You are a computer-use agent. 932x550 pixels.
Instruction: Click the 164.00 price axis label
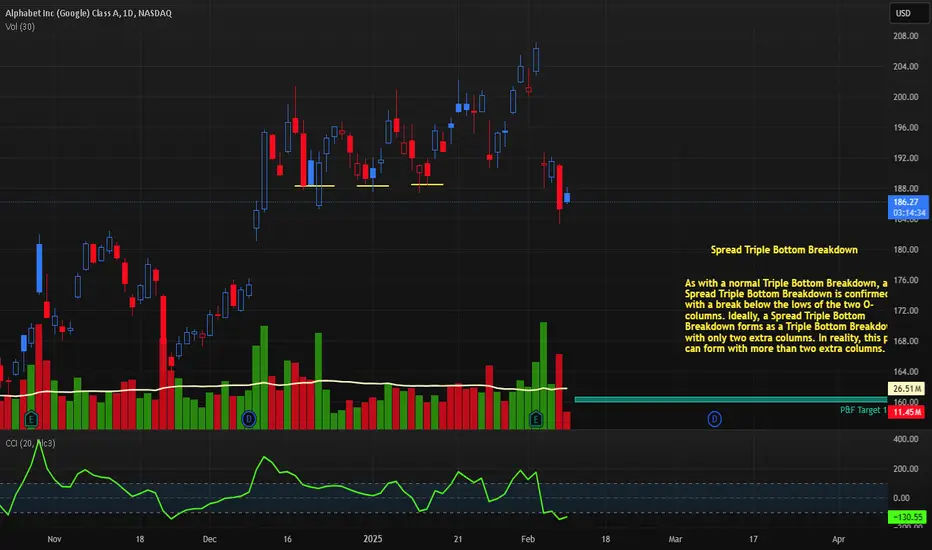[906, 372]
